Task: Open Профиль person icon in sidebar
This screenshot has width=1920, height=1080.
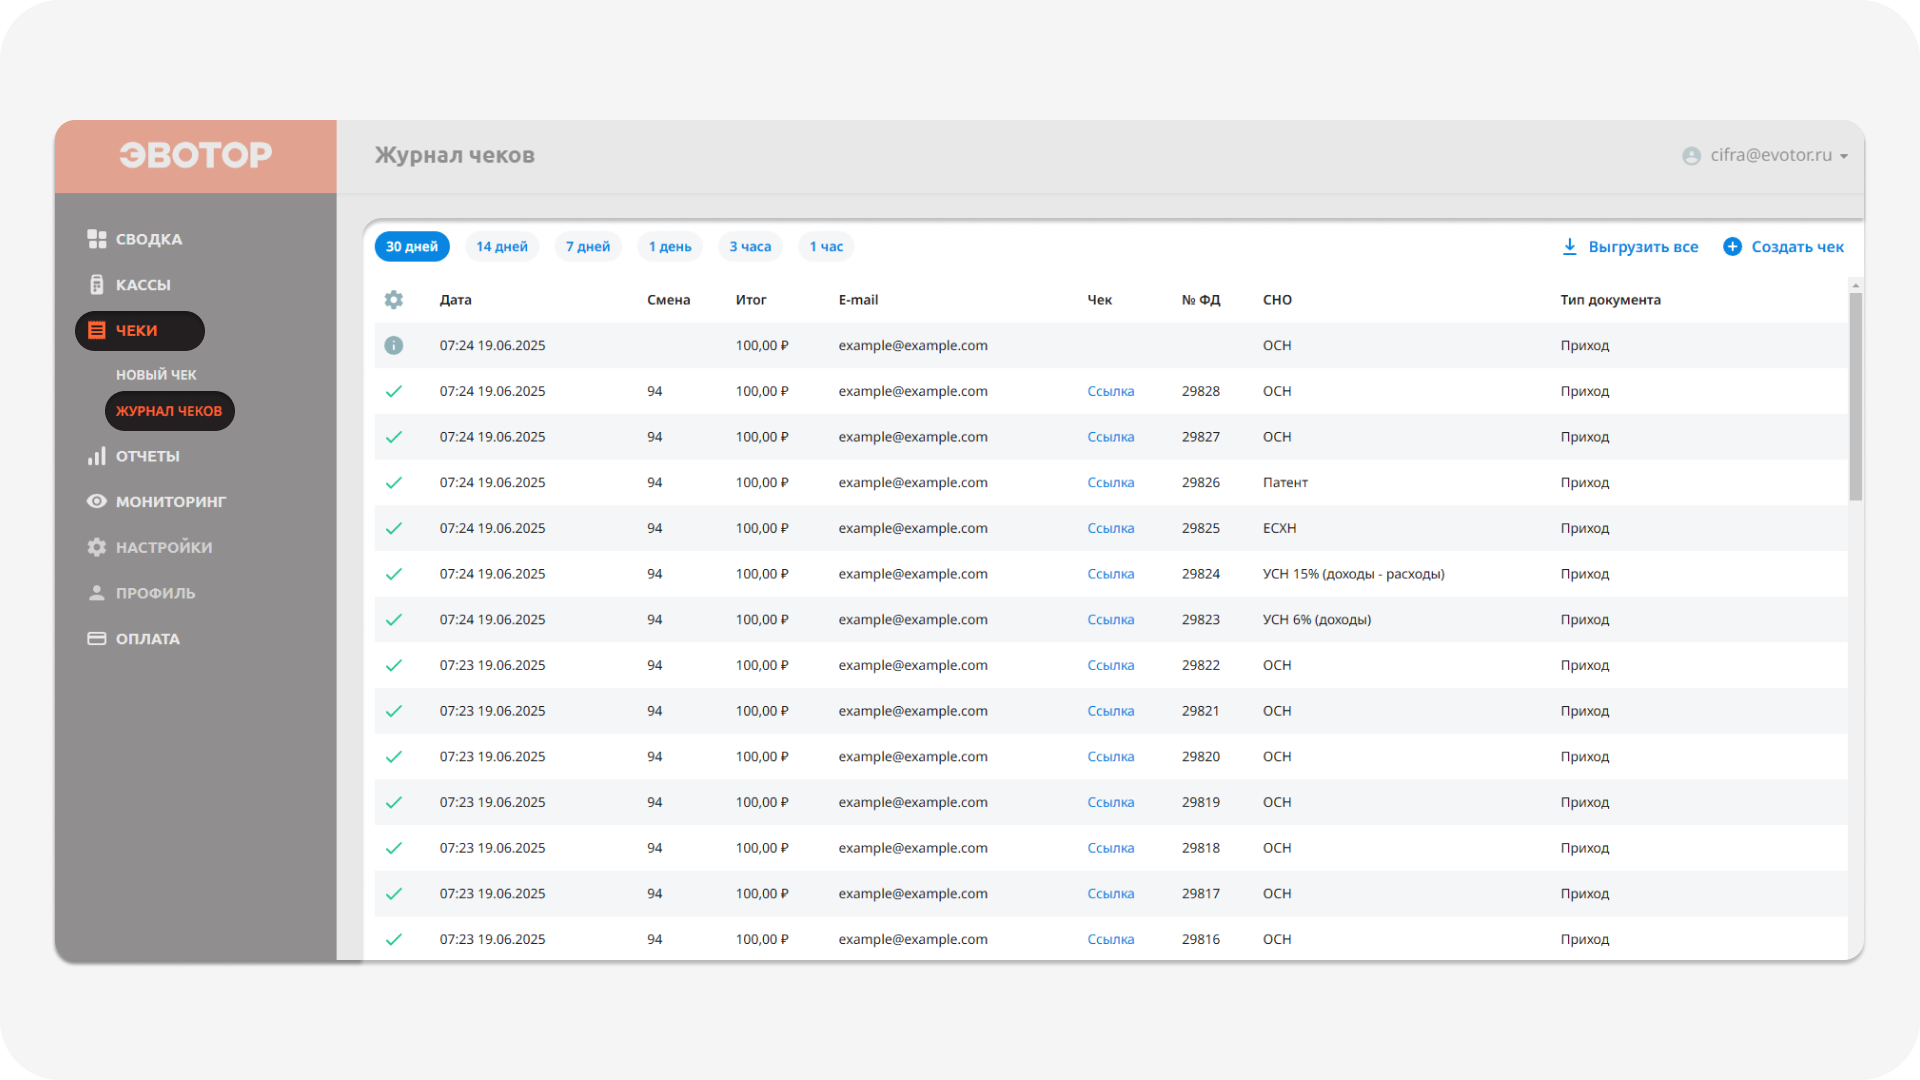Action: (x=97, y=593)
